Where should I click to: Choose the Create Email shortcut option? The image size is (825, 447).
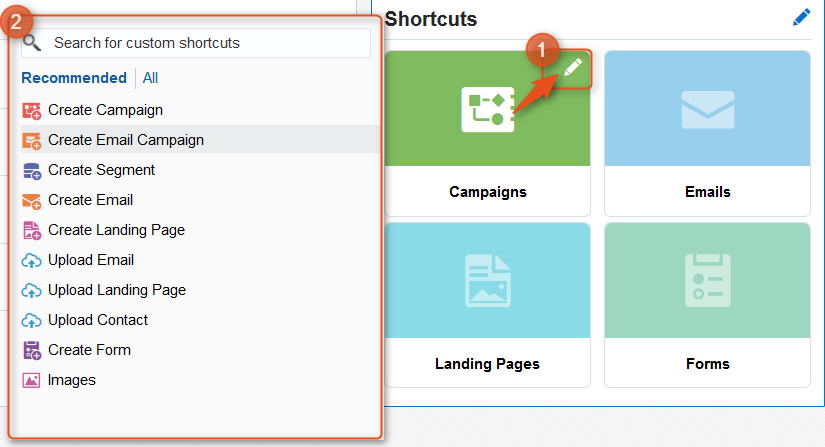point(90,200)
